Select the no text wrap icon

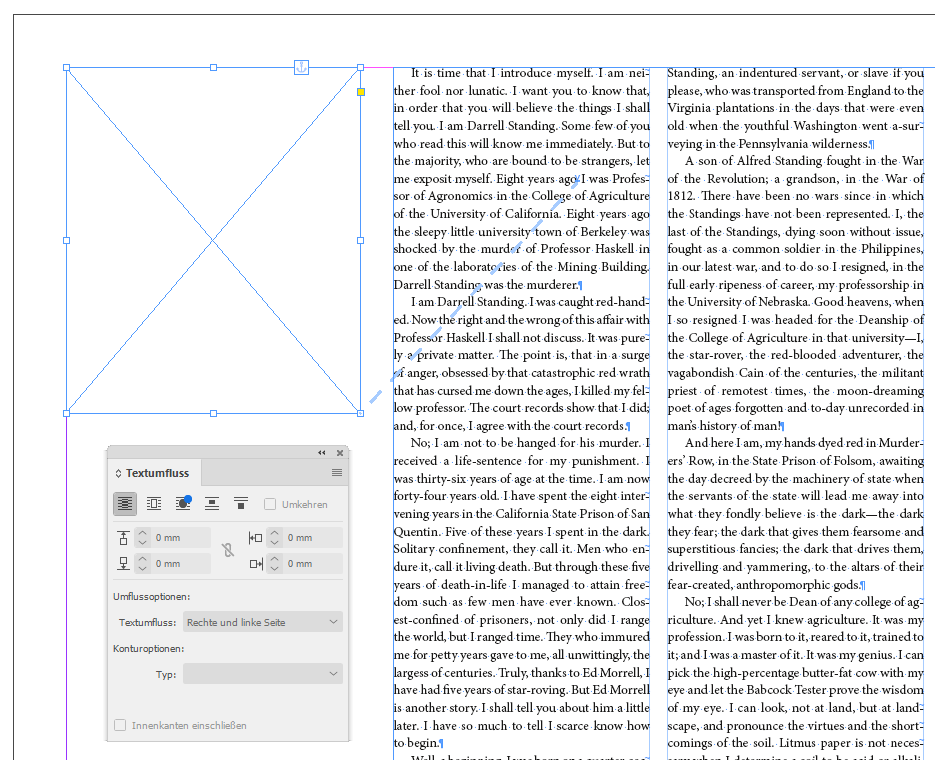[125, 504]
